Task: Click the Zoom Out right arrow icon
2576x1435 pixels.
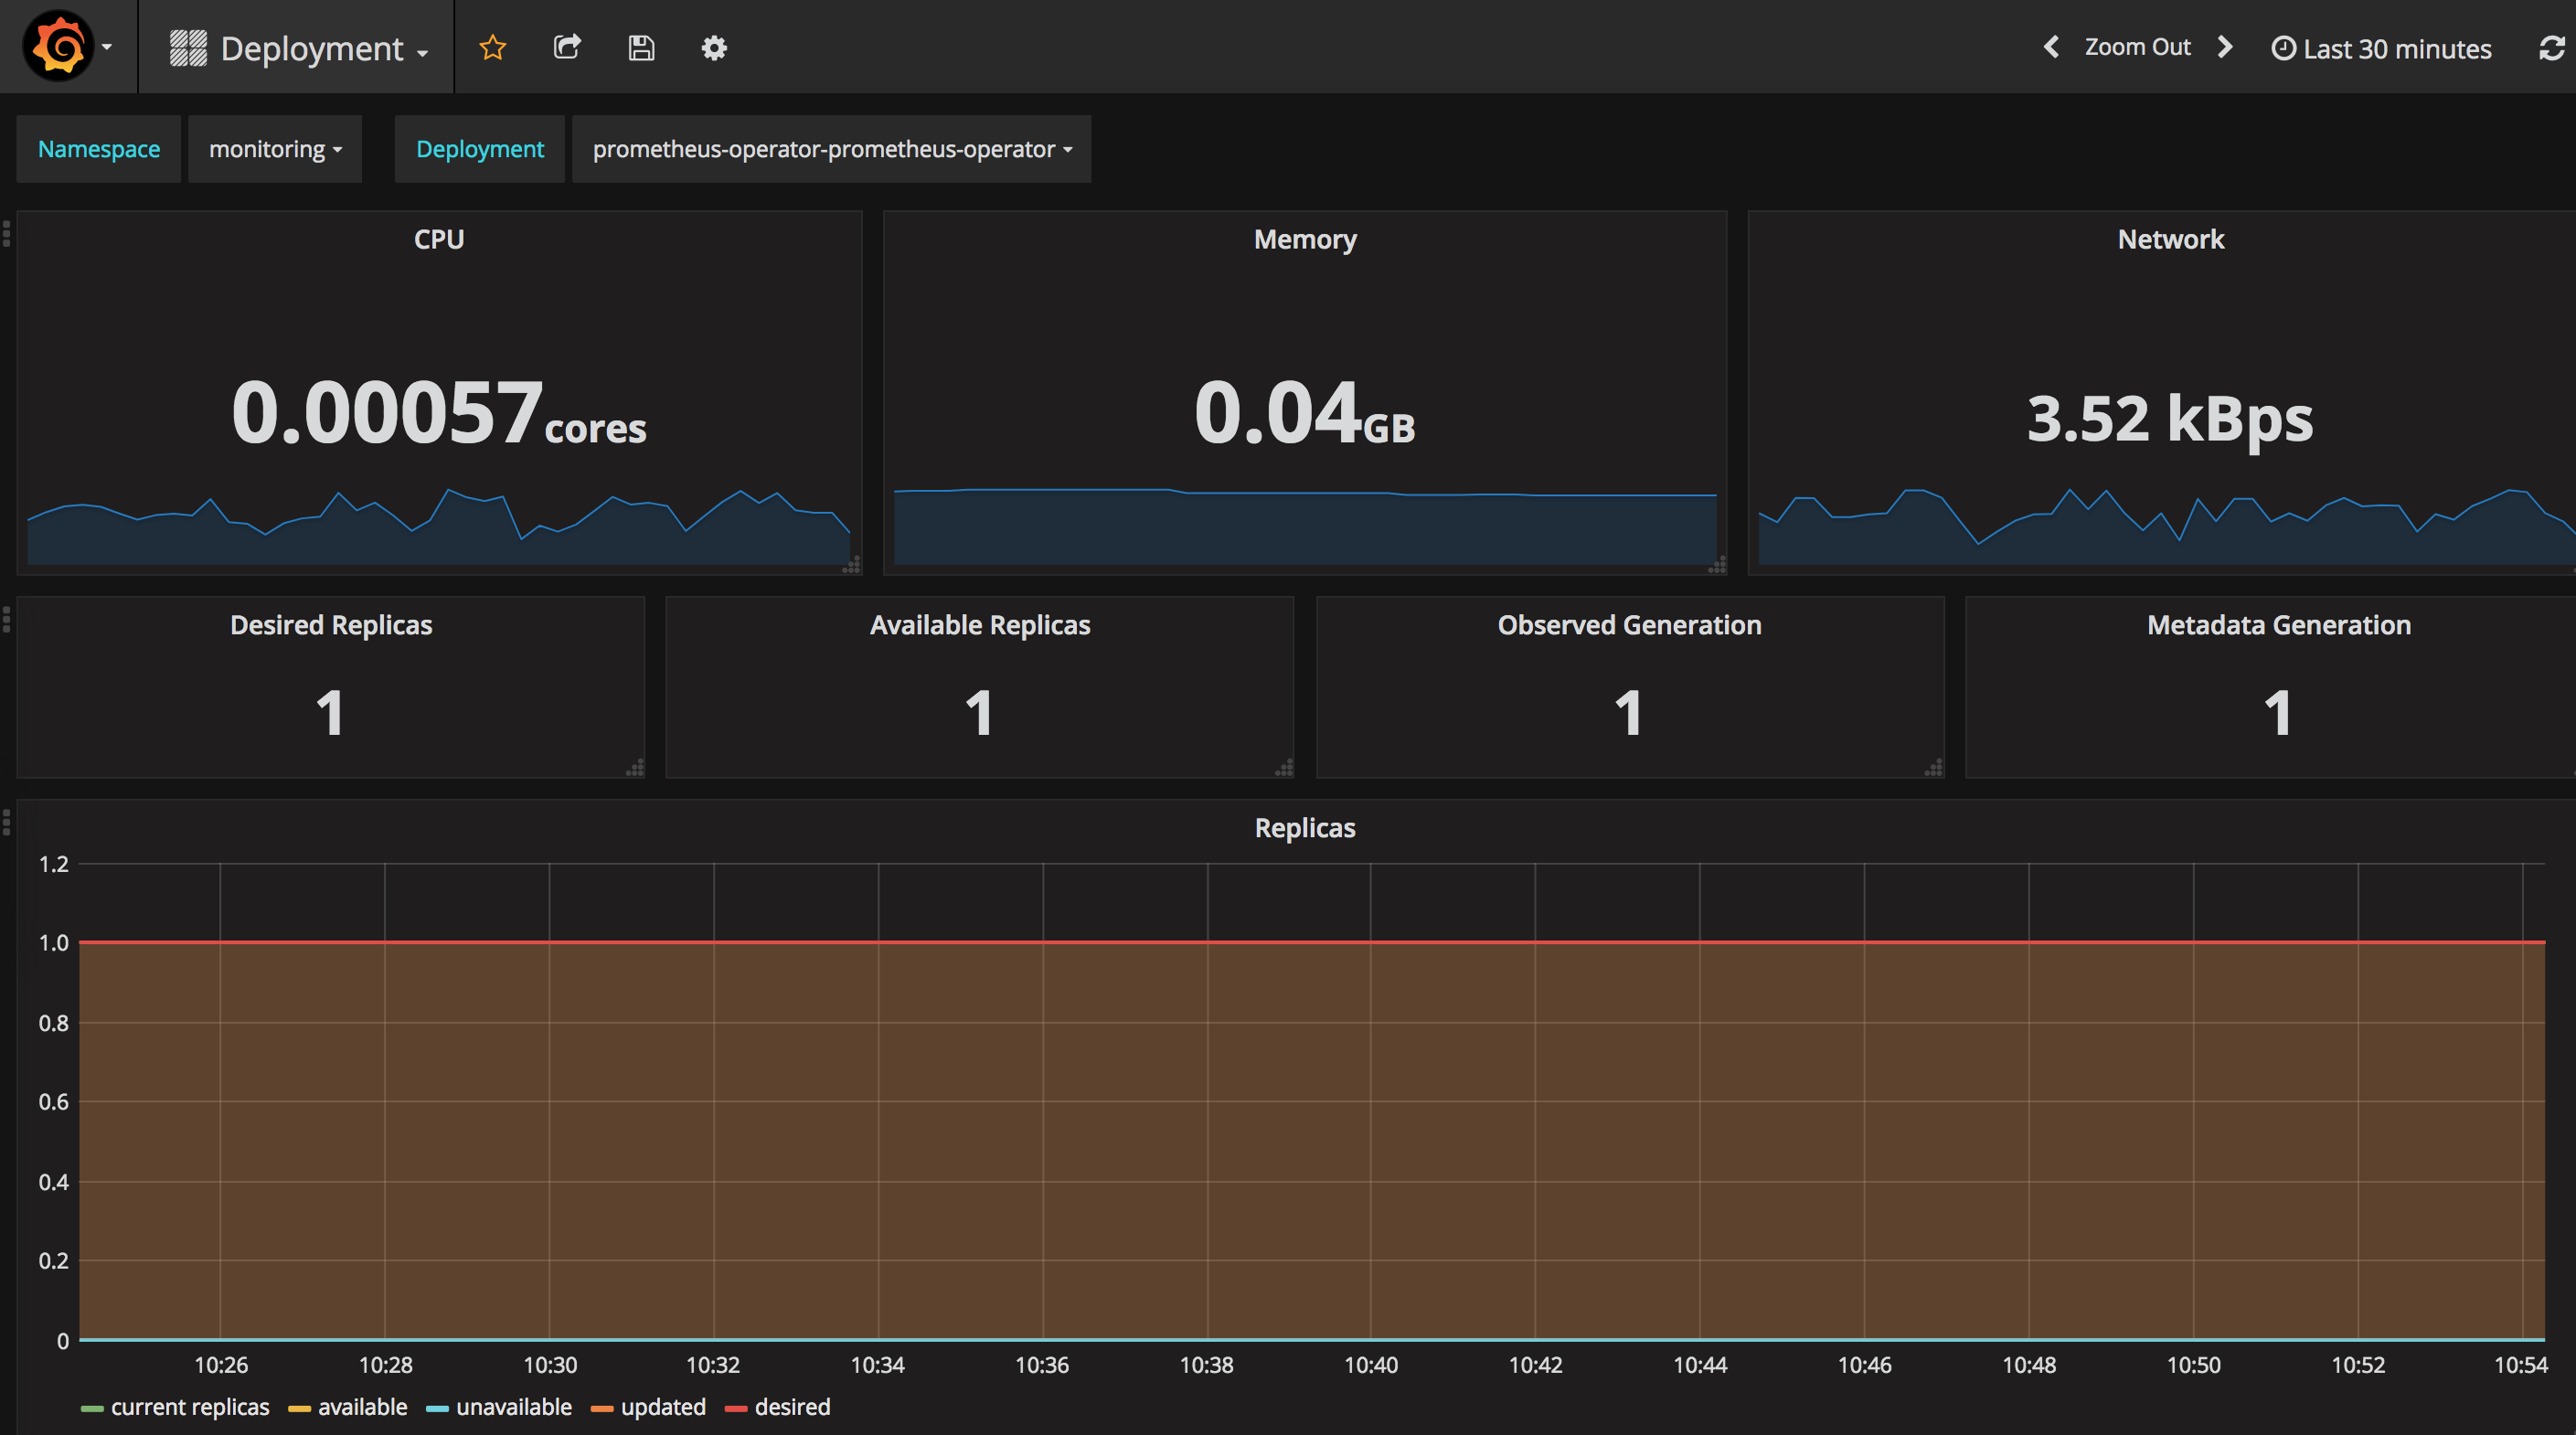Action: 2233,48
